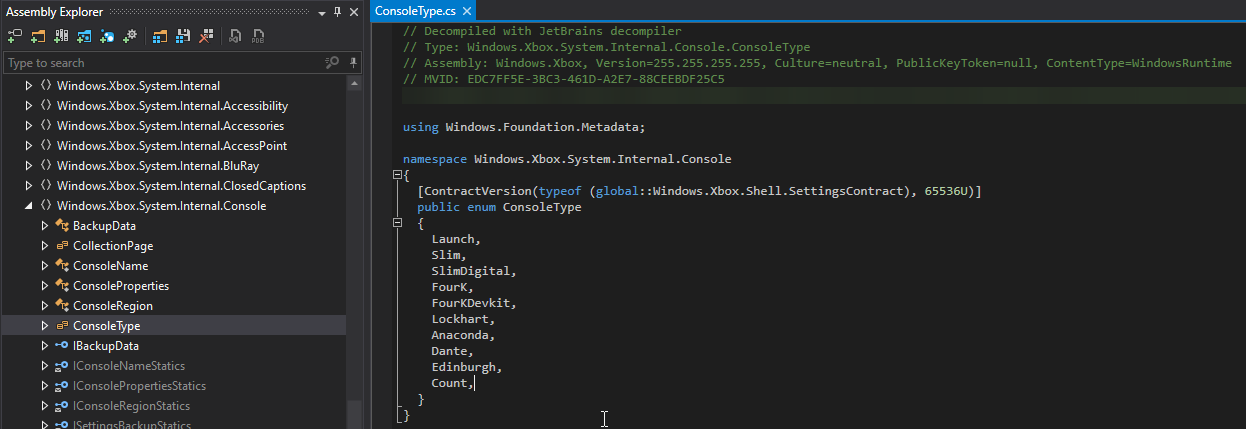Open the Assembly Explorer window options dropdown
1246x429 pixels.
[x=321, y=12]
